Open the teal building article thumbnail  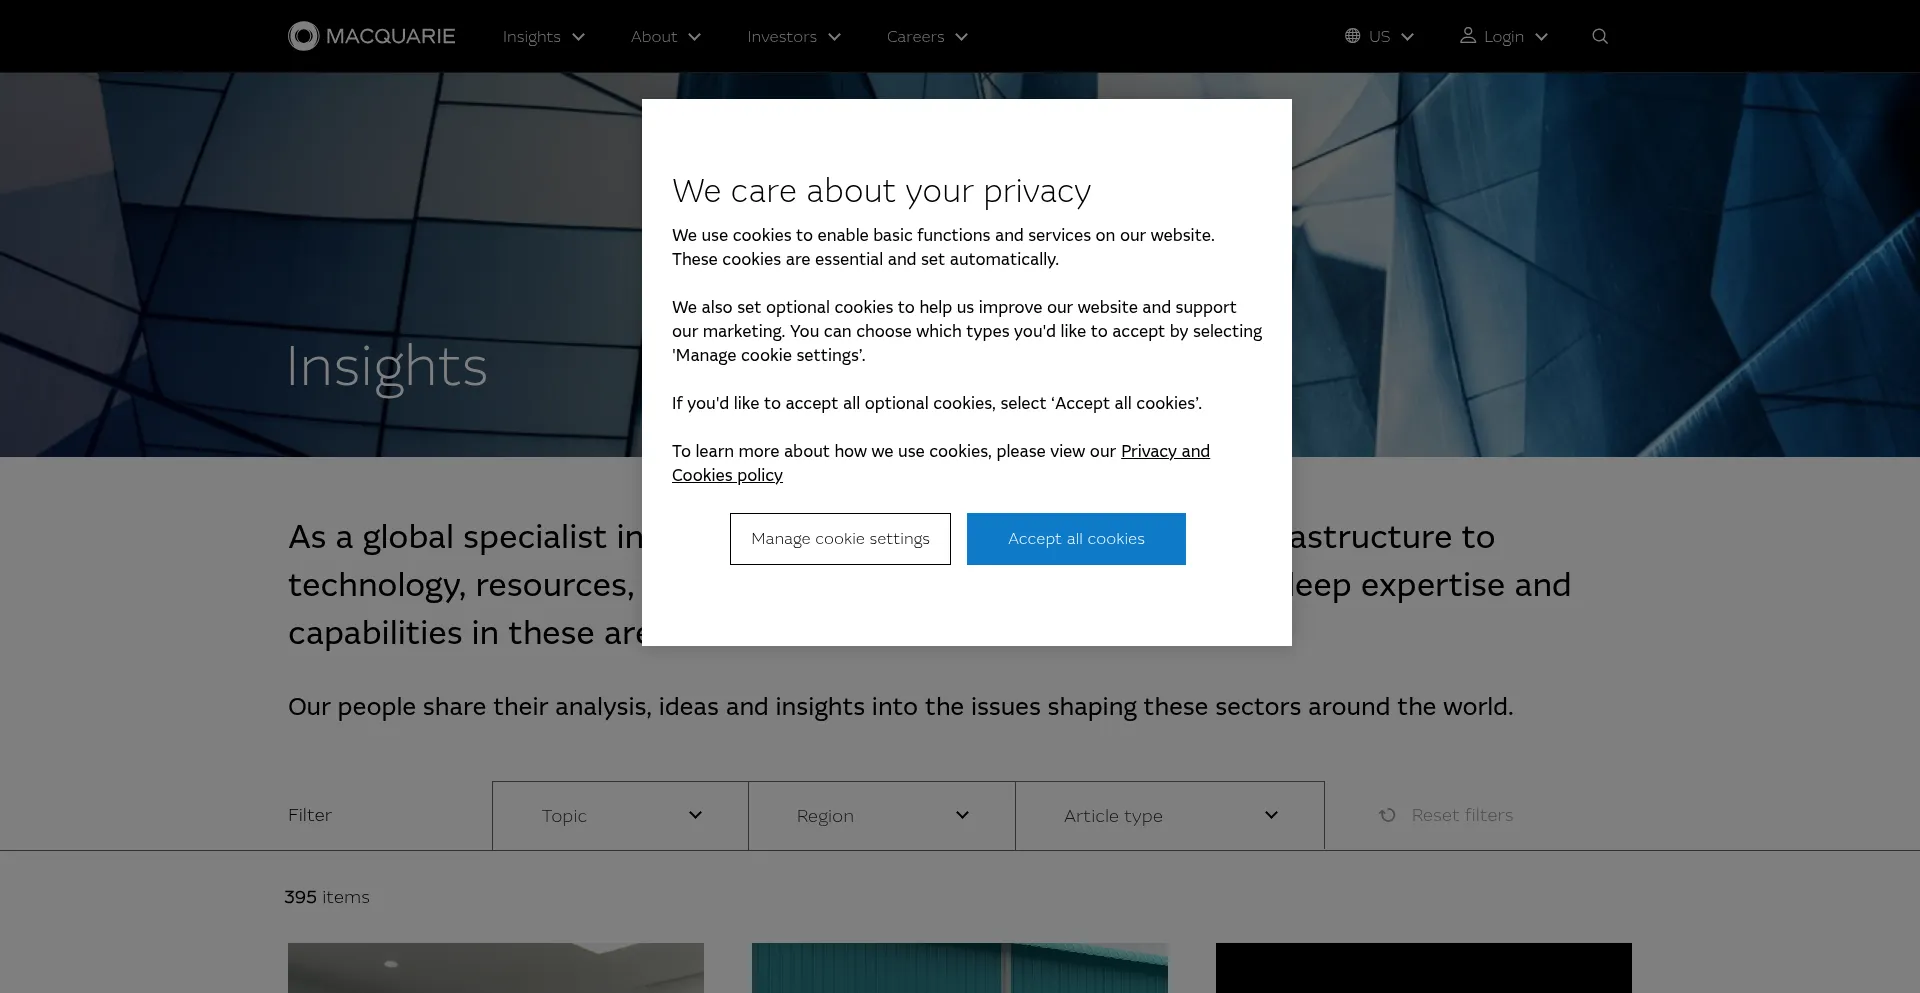click(960, 967)
